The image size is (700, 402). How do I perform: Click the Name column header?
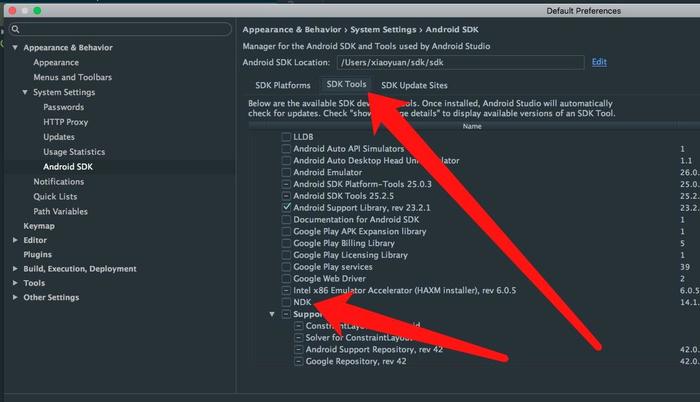pos(472,126)
